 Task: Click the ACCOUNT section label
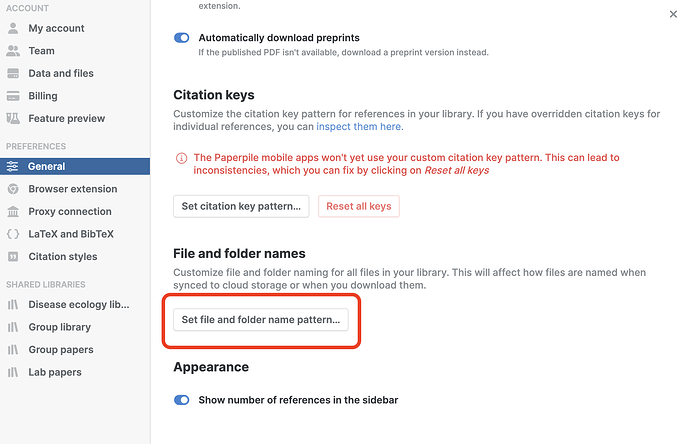click(27, 8)
